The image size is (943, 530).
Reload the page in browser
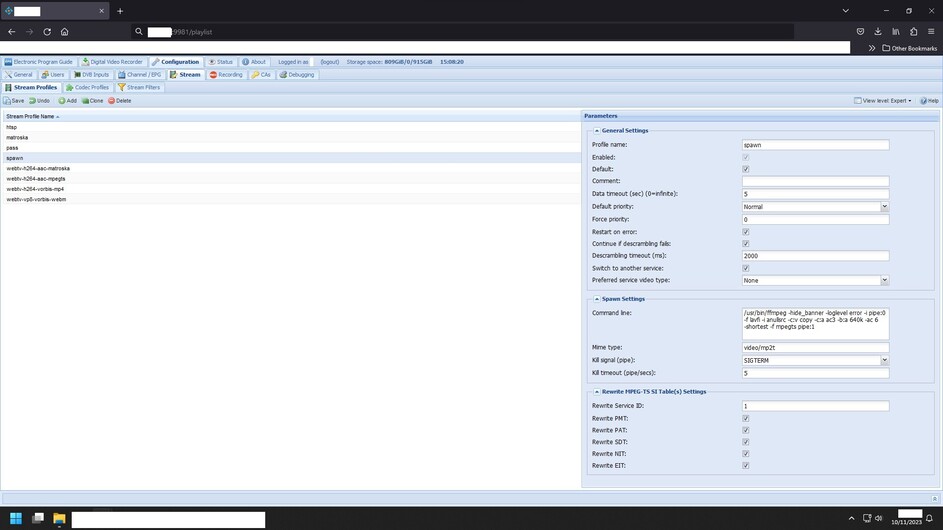click(x=47, y=32)
